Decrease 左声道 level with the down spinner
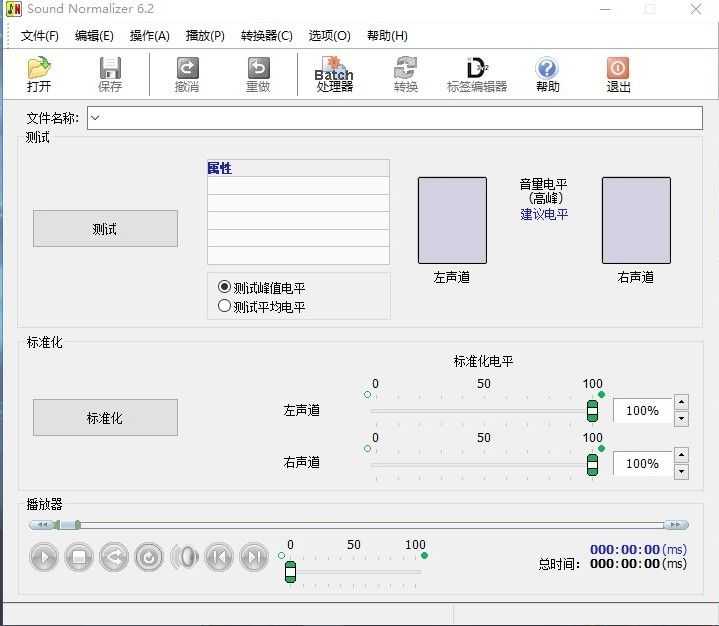 681,419
